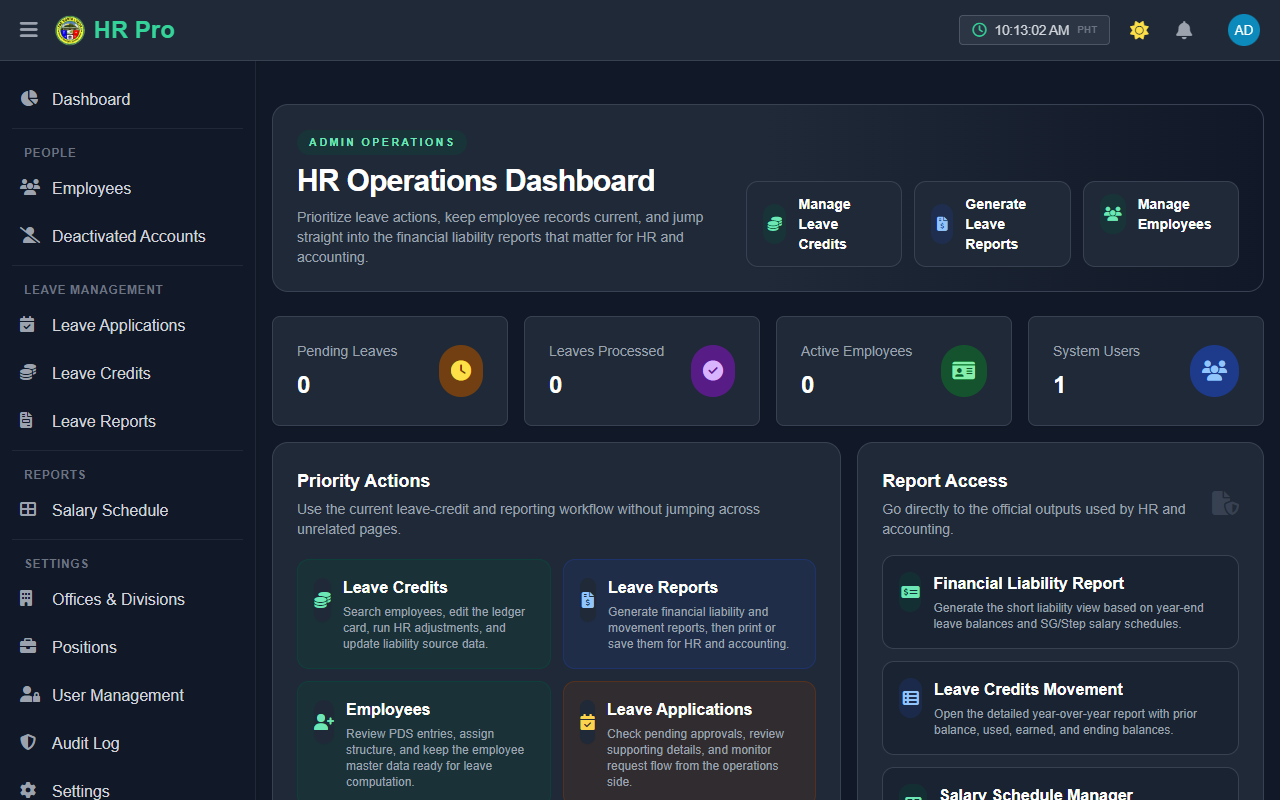
Task: Open Settings from sidebar
Action: coord(128,786)
